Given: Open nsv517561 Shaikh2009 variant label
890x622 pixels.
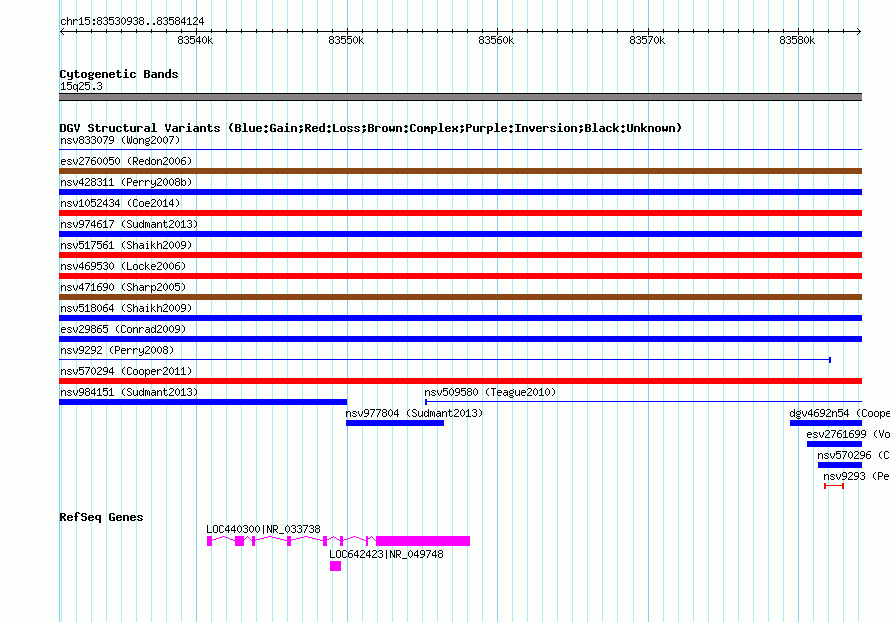Looking at the screenshot, I should (126, 245).
